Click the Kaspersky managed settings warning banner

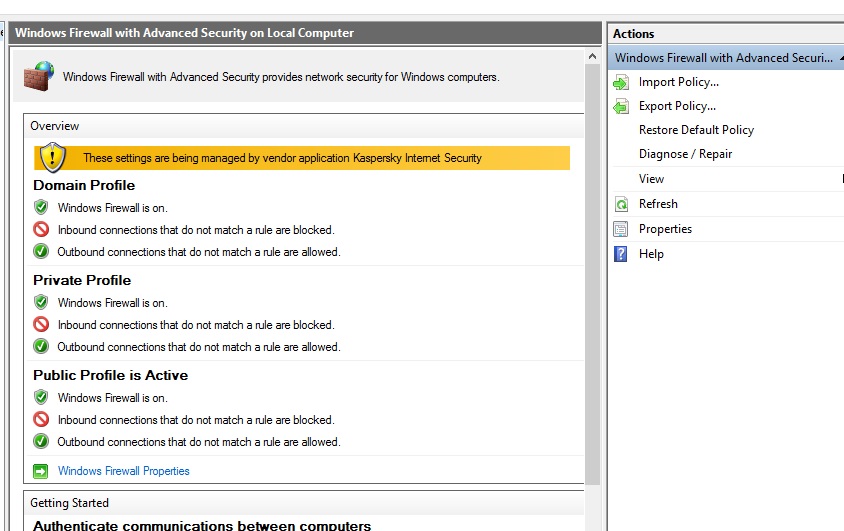tap(301, 158)
